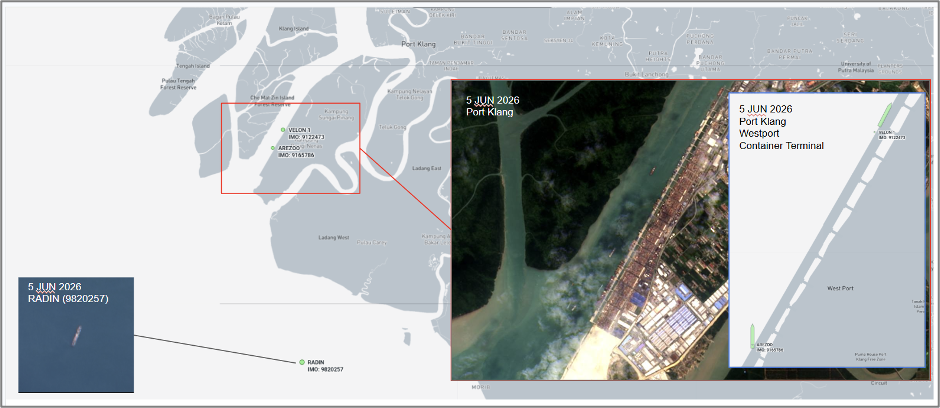The height and width of the screenshot is (408, 940).
Task: Click the Ladang West map label
Action: (x=334, y=238)
